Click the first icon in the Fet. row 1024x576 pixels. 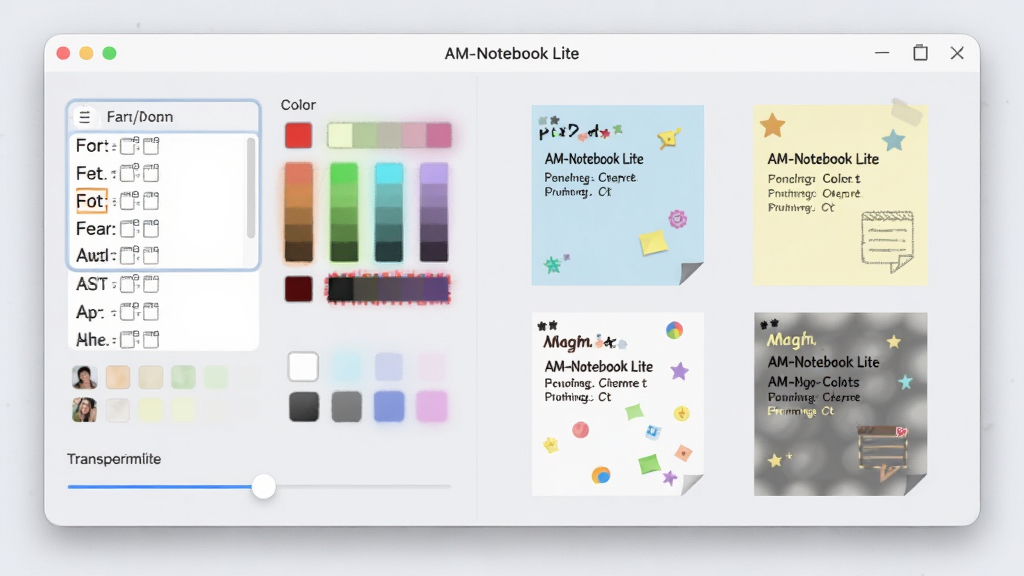[x=129, y=173]
